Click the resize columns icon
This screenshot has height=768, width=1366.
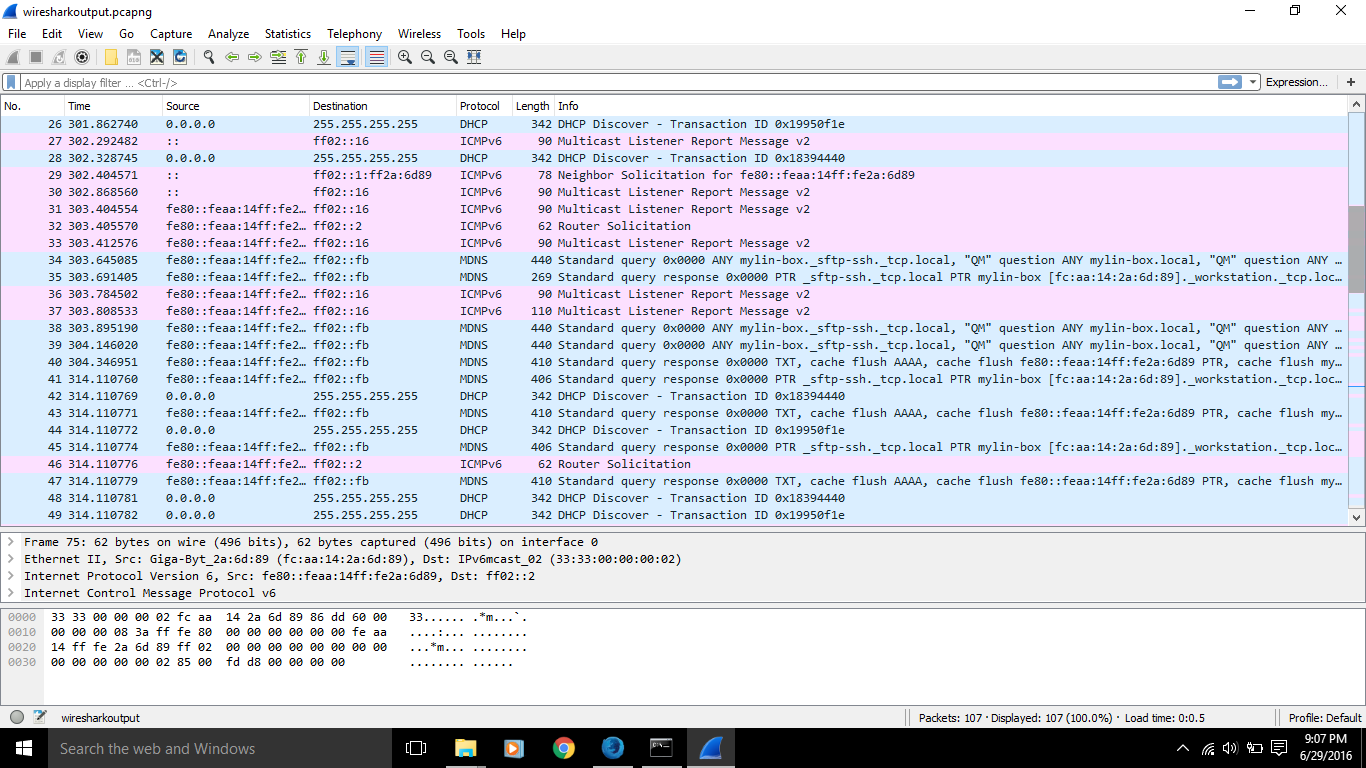click(474, 57)
